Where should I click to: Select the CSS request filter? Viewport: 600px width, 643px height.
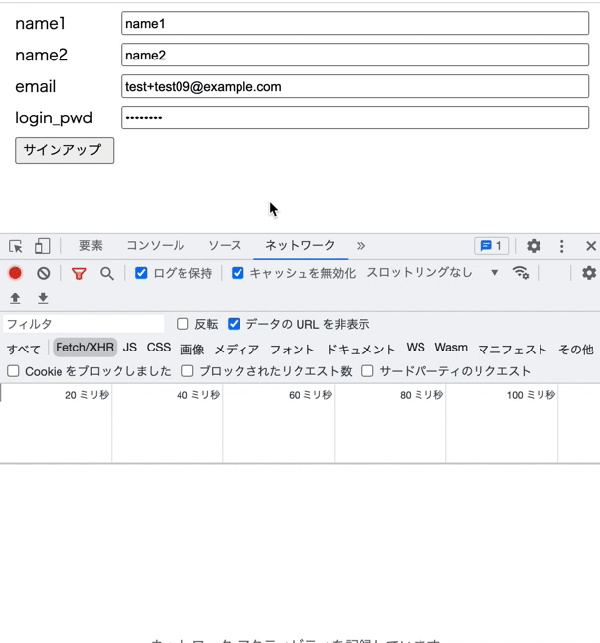(x=159, y=347)
